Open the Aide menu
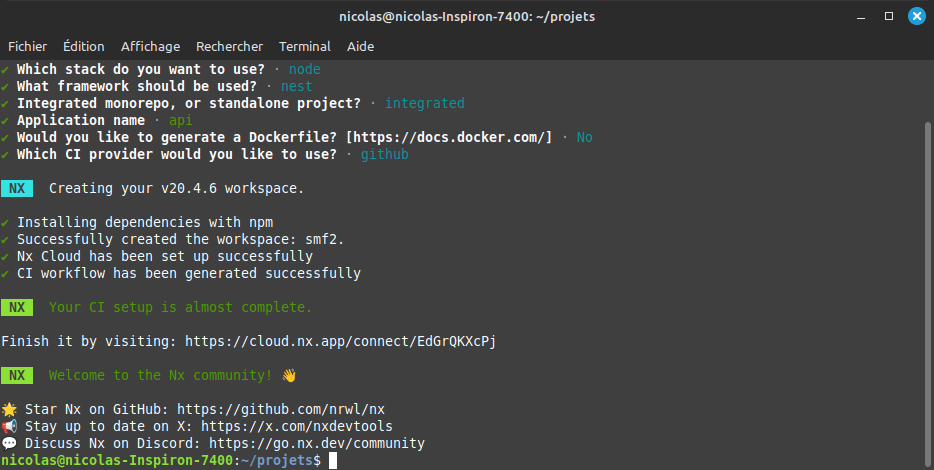The width and height of the screenshot is (934, 470). click(x=360, y=46)
